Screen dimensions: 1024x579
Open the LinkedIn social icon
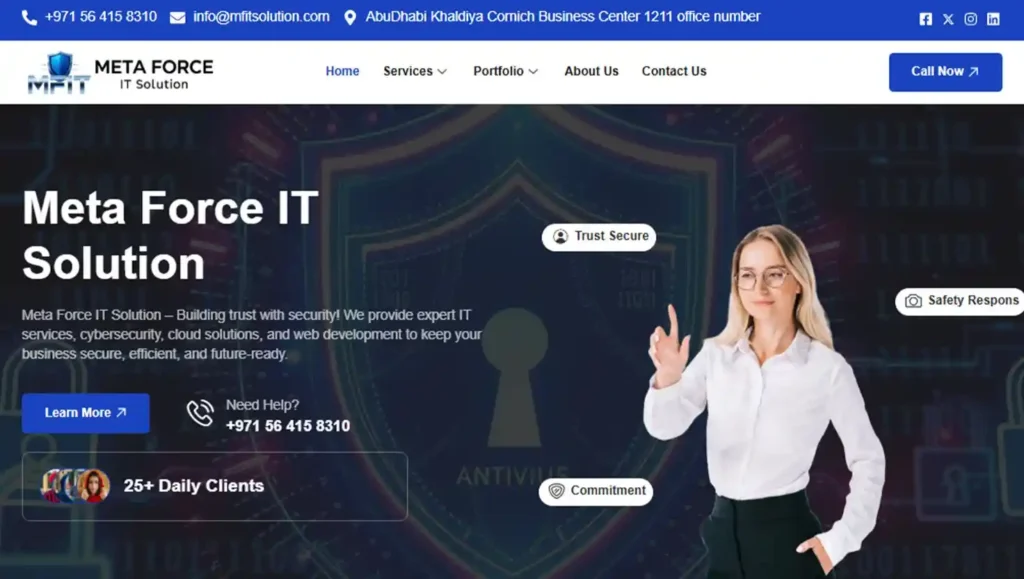click(x=993, y=19)
